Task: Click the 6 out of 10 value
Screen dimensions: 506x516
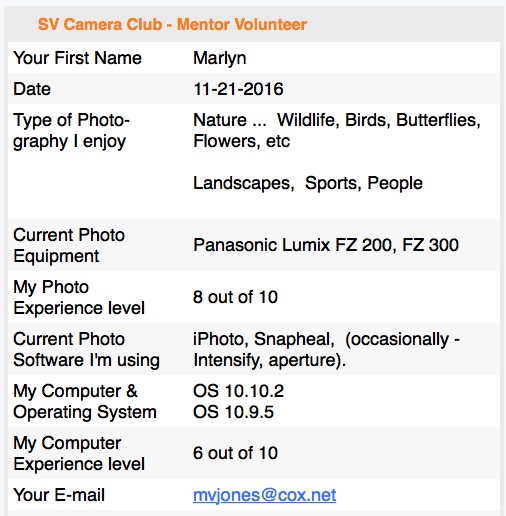Action: tap(235, 453)
